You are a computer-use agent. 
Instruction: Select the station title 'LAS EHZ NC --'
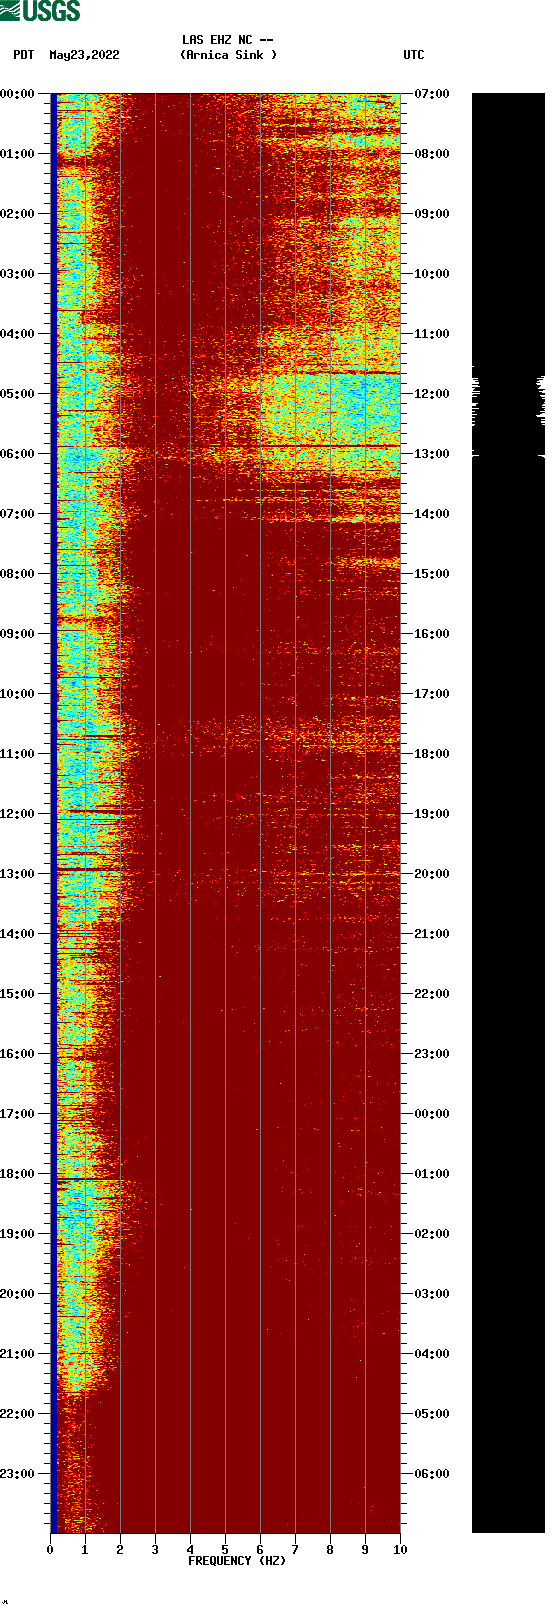[228, 40]
